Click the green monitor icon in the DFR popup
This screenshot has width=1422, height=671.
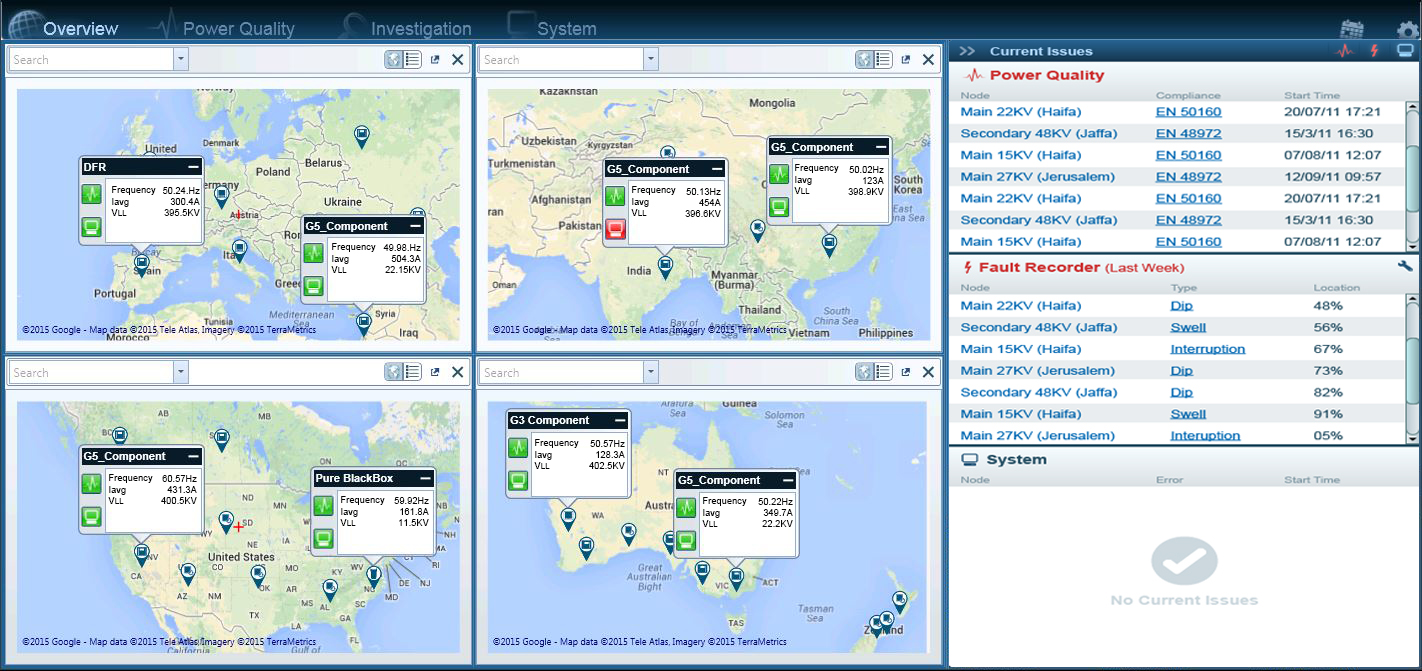click(x=92, y=227)
